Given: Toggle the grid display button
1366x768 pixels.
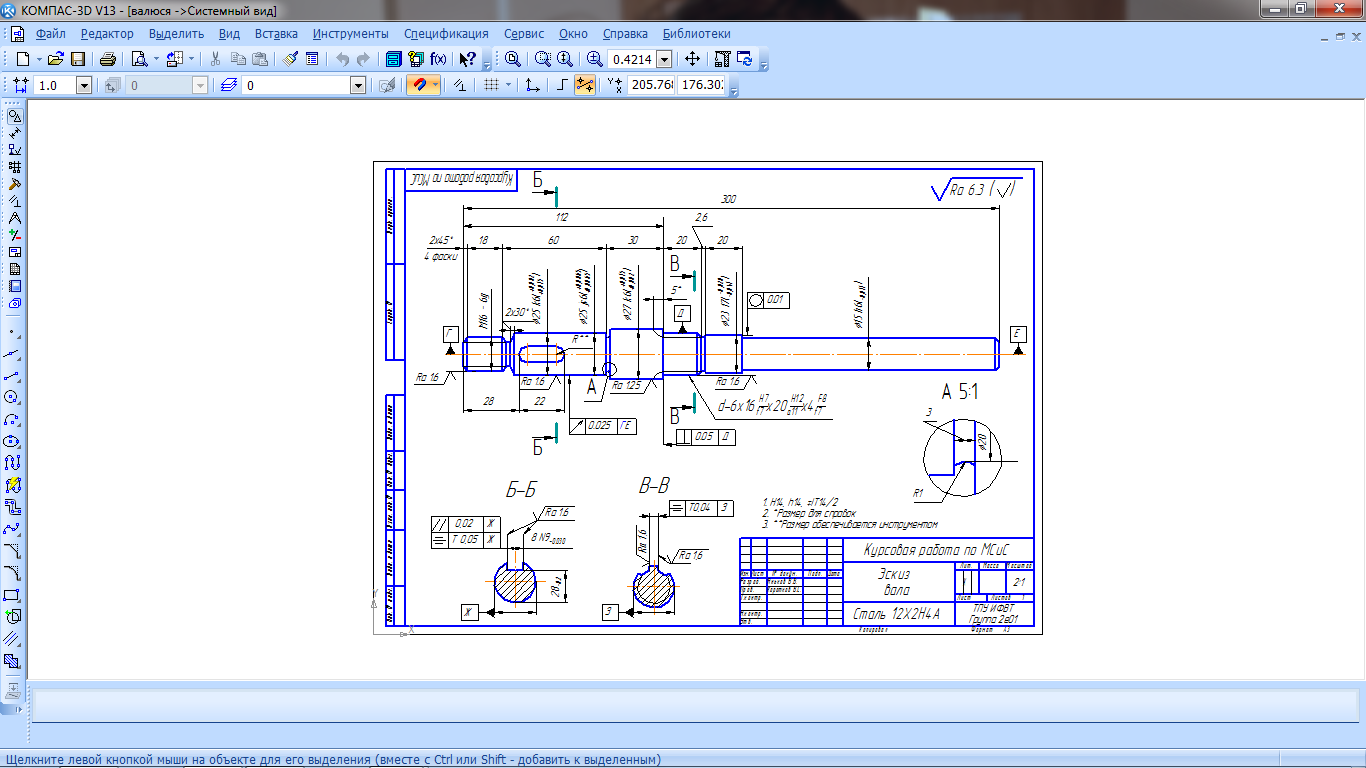Looking at the screenshot, I should (491, 86).
